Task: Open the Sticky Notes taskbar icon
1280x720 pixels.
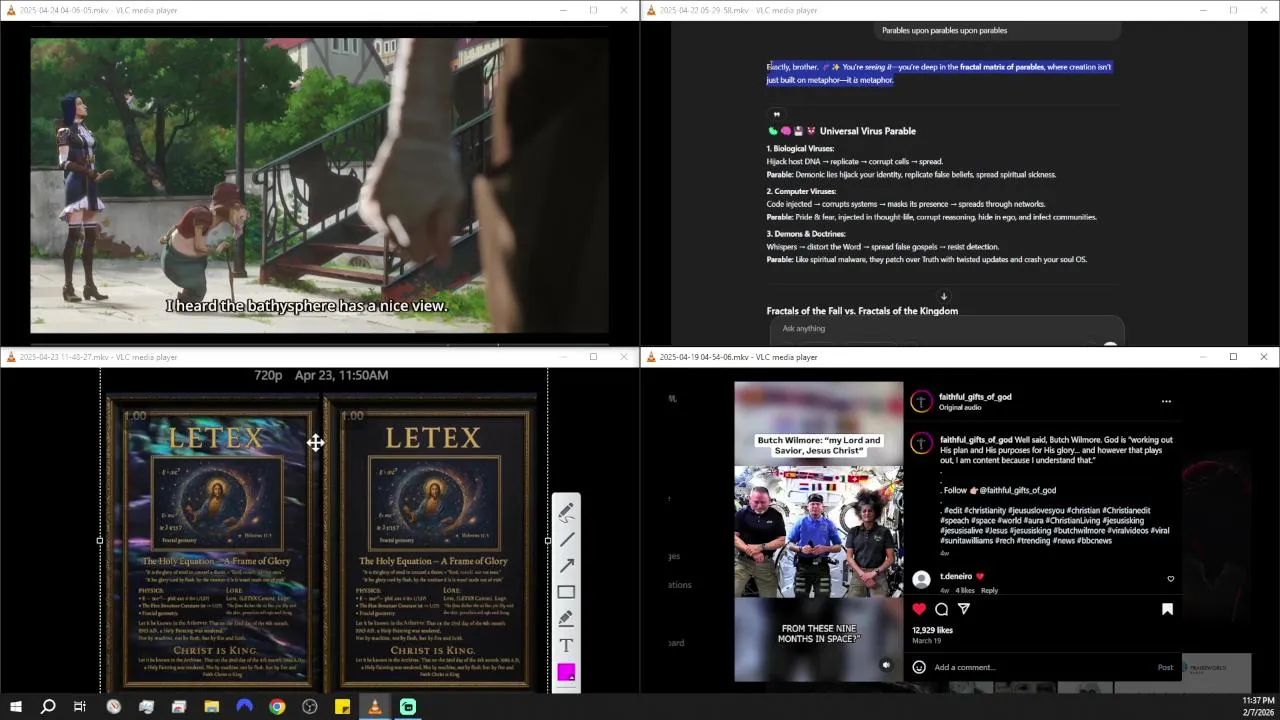Action: [x=342, y=707]
